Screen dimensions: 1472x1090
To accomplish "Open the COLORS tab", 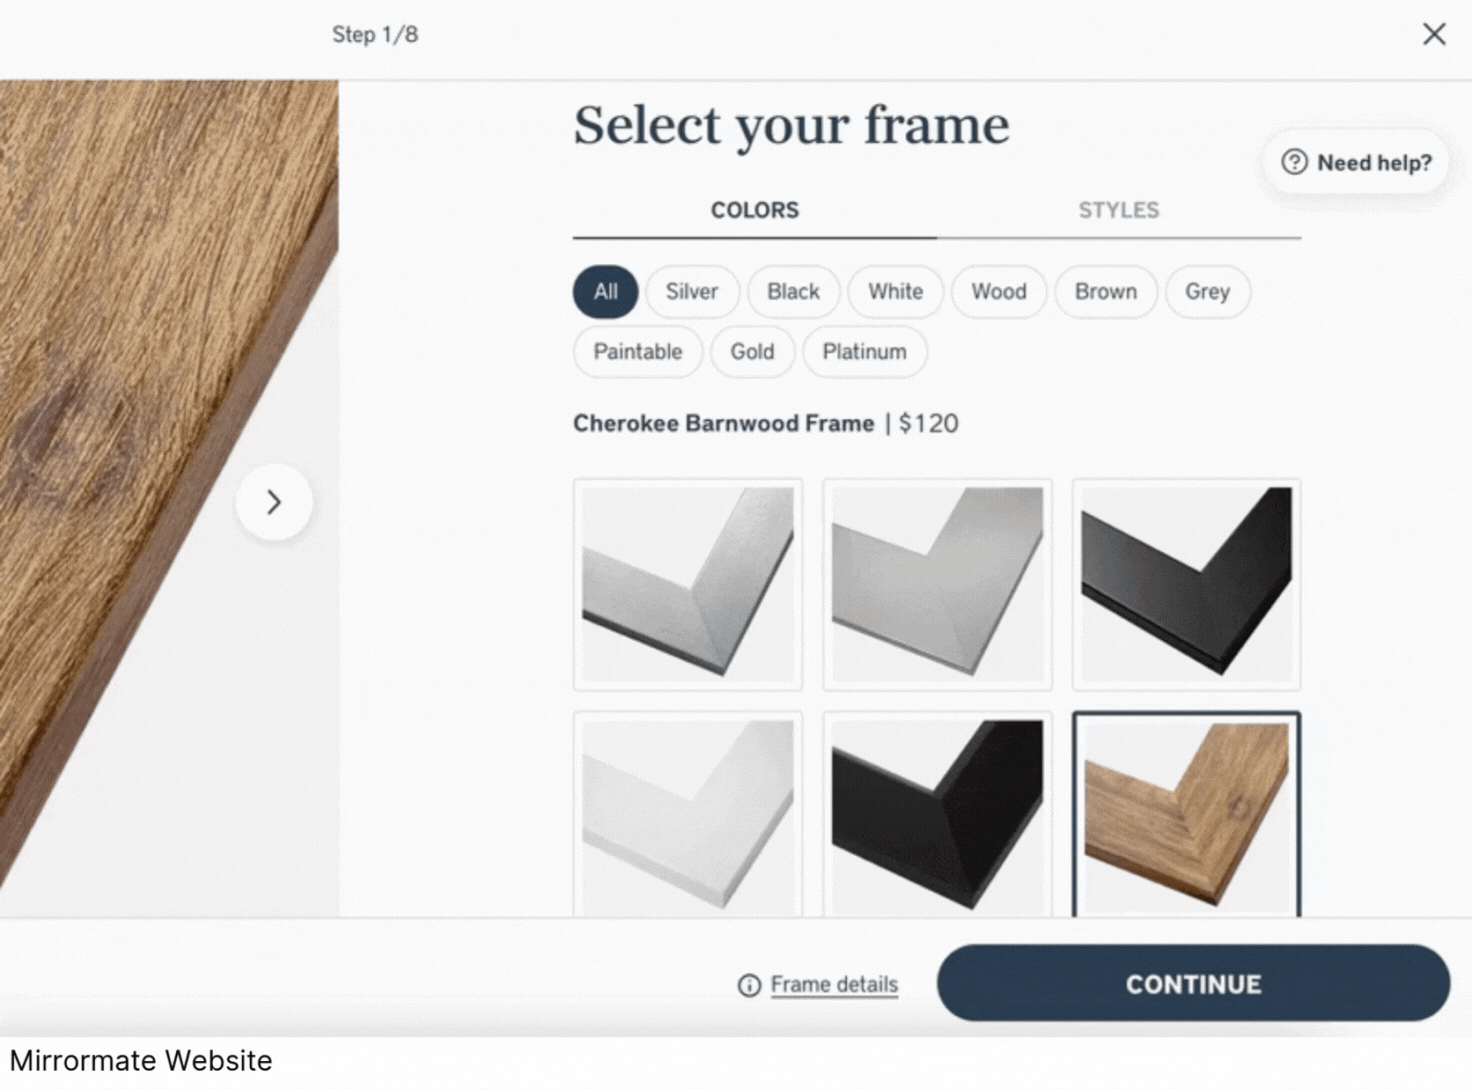I will [755, 211].
